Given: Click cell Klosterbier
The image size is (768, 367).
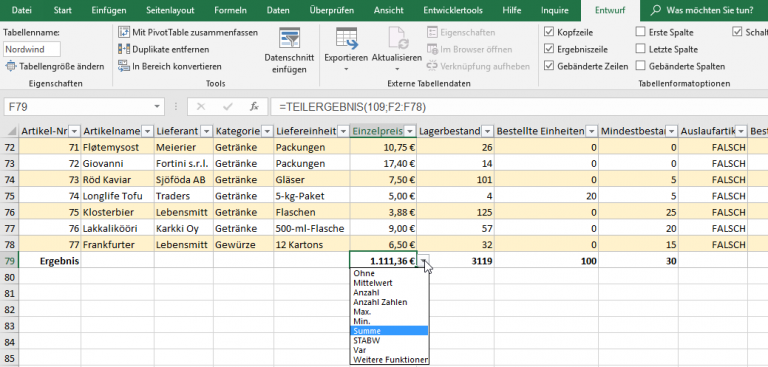Looking at the screenshot, I should [118, 212].
